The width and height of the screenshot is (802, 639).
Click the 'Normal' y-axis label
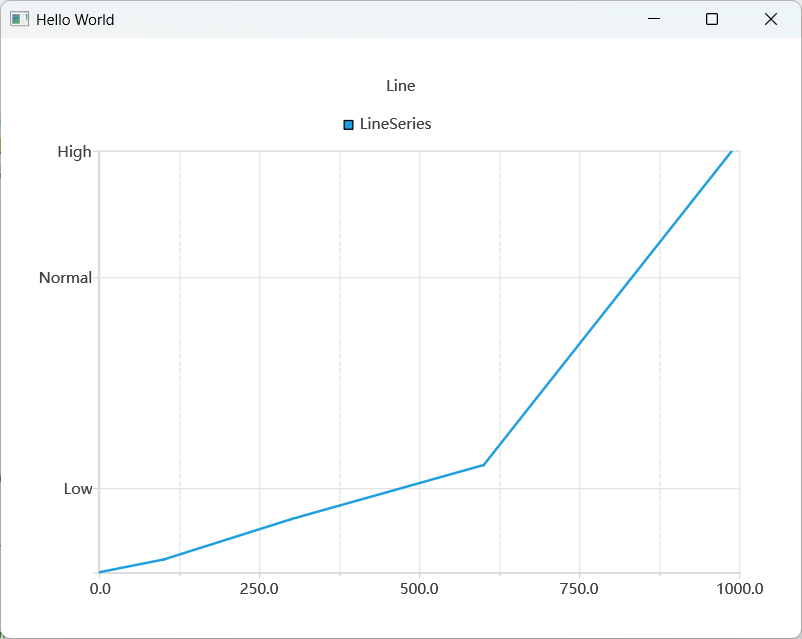(65, 278)
